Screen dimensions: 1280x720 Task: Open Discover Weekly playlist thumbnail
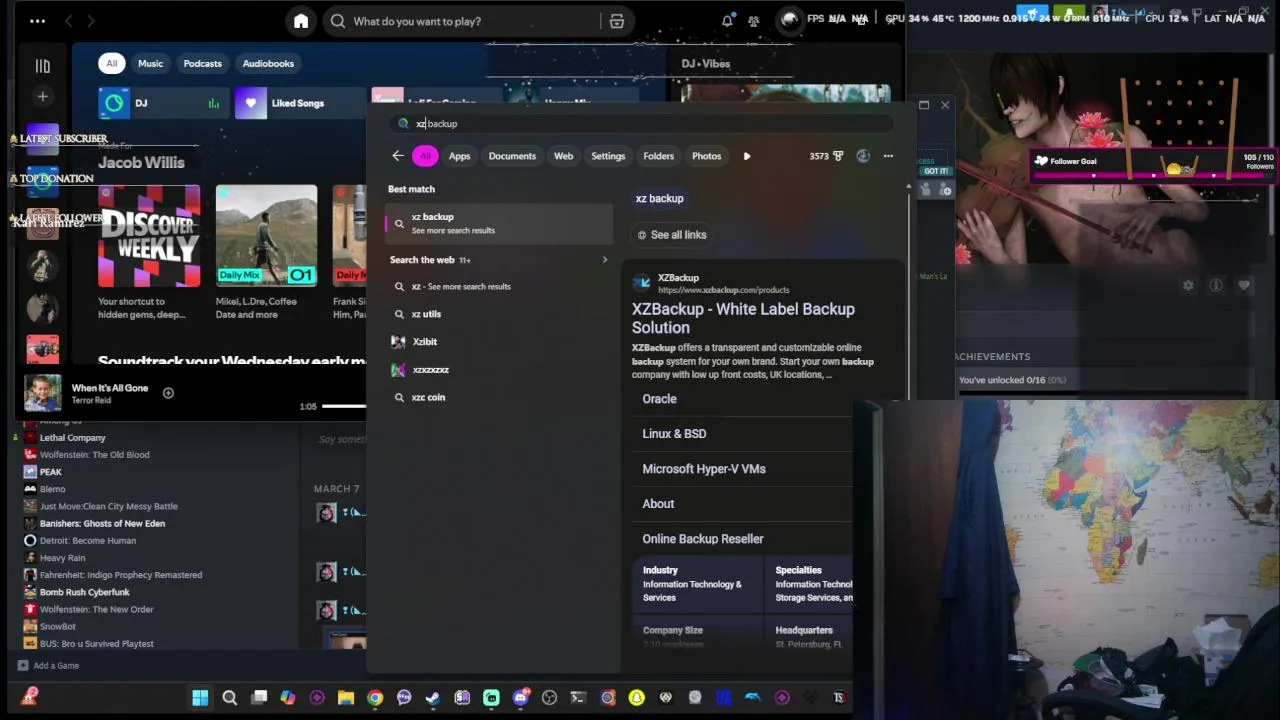[149, 236]
